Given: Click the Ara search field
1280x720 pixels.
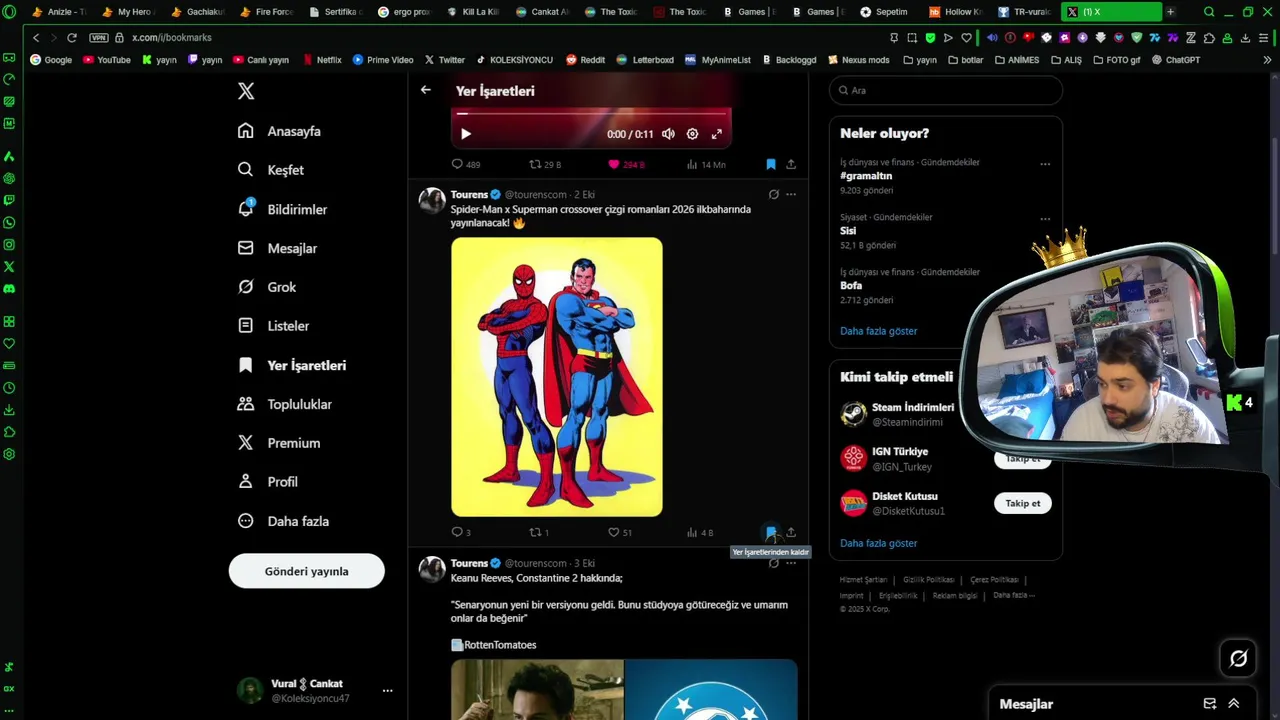Looking at the screenshot, I should click(x=946, y=90).
